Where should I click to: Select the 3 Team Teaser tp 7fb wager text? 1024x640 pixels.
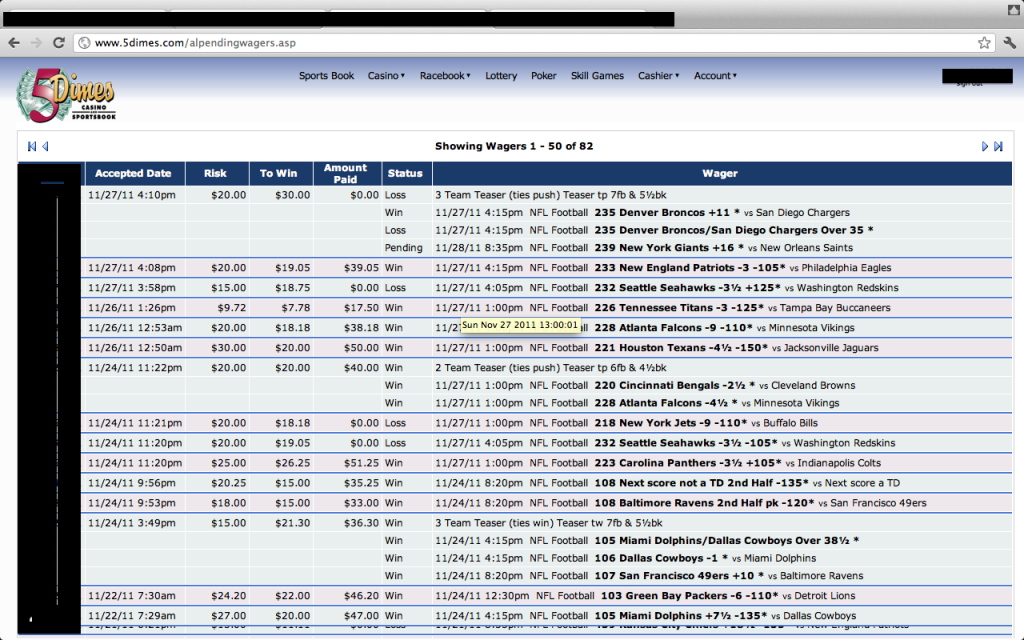[x=551, y=195]
